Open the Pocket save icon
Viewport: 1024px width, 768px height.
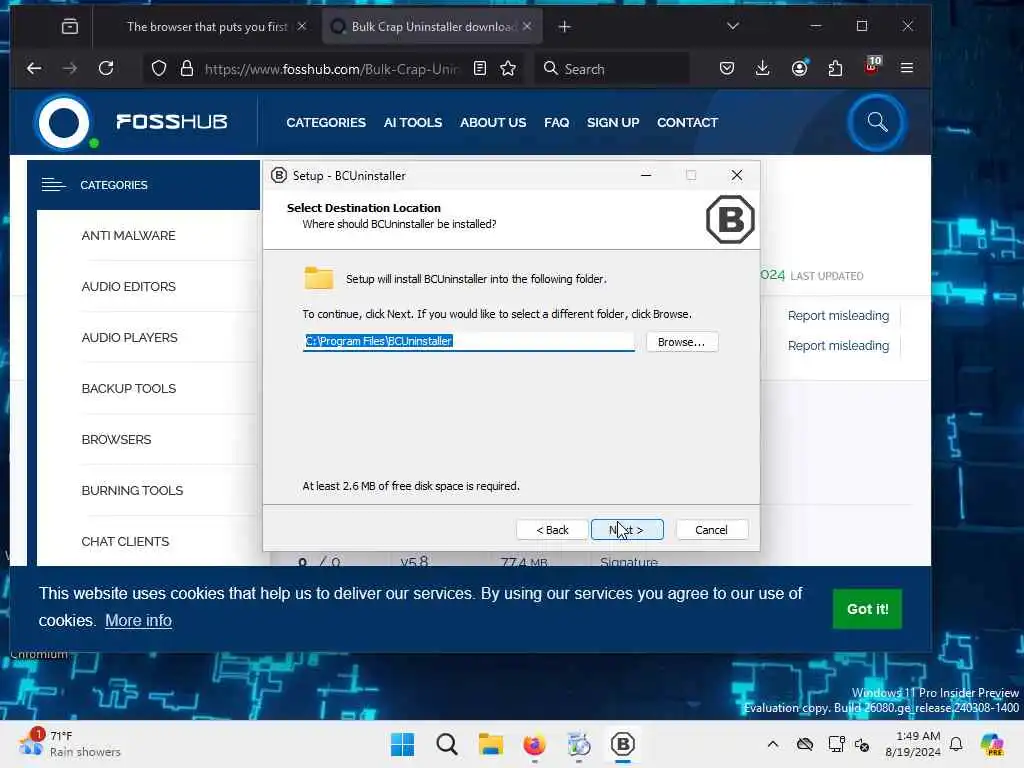[727, 68]
